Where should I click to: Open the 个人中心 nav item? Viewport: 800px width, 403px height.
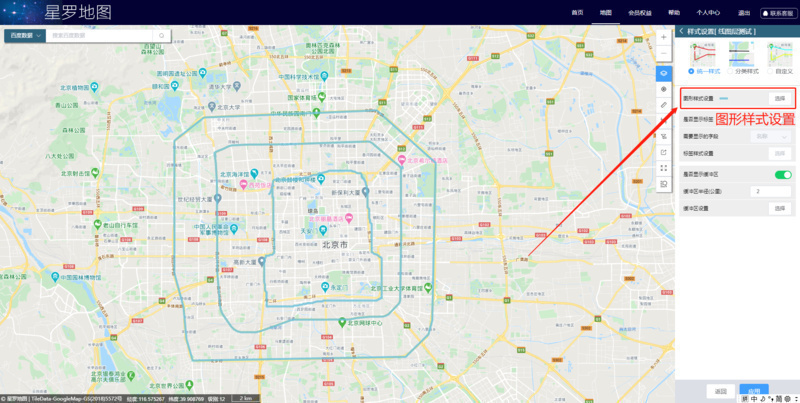[708, 13]
